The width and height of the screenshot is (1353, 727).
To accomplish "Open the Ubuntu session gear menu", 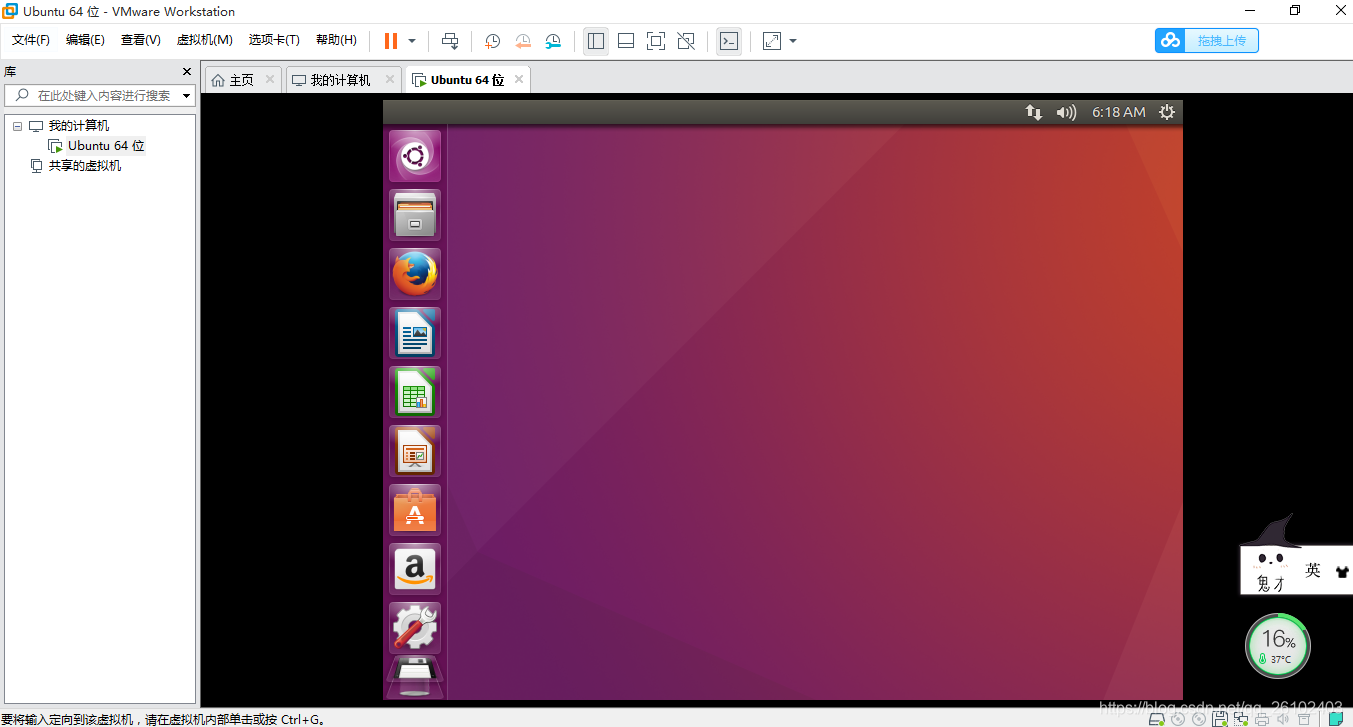I will point(1167,112).
